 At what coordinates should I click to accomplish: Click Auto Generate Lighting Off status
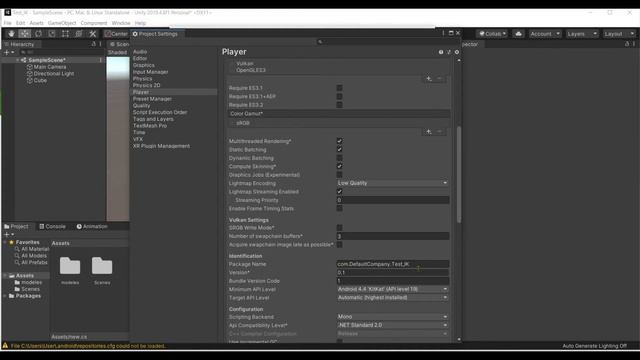click(594, 346)
